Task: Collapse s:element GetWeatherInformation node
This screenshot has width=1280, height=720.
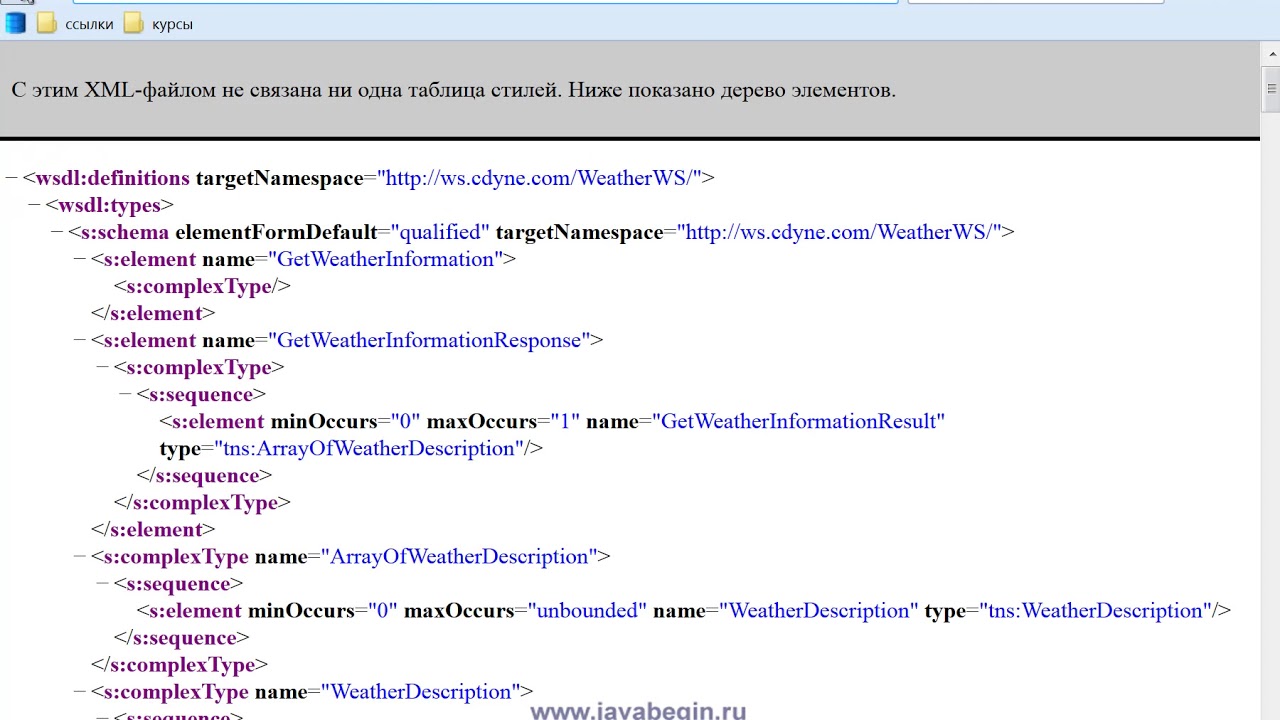Action: 81,259
